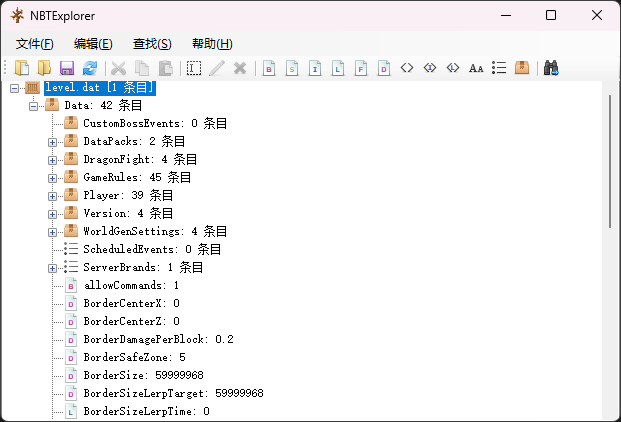Click the vertical scrollbar thumb
Image resolution: width=621 pixels, height=422 pixels.
610,161
